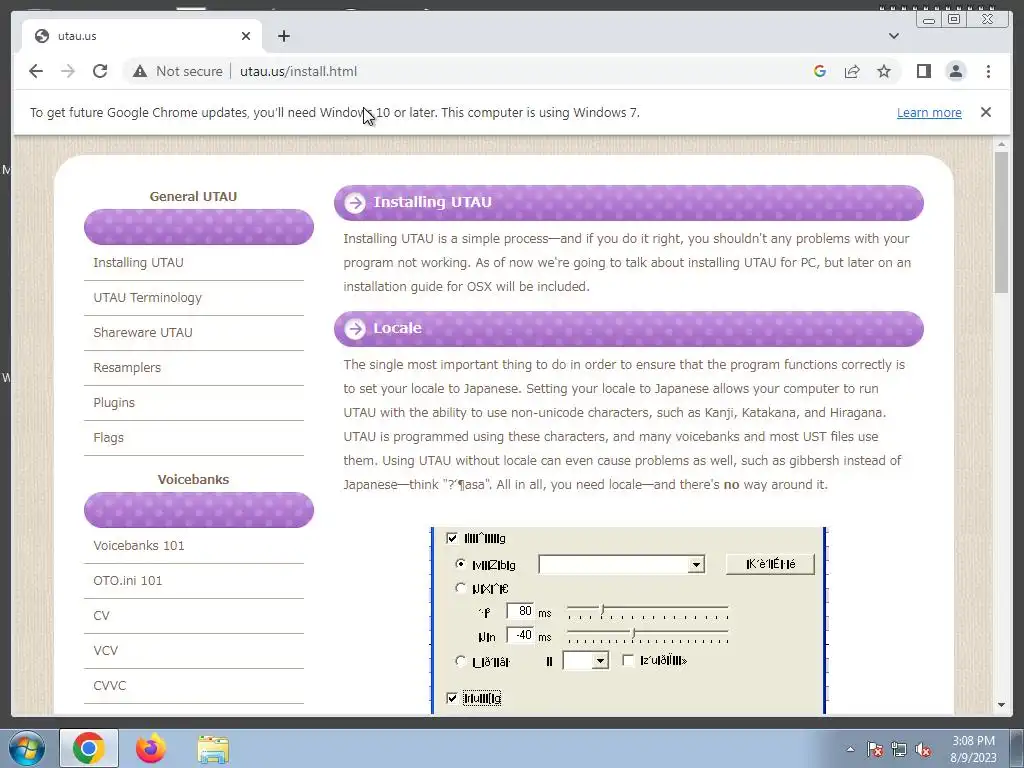1024x768 pixels.
Task: Click the forward navigation arrow
Action: pos(68,71)
